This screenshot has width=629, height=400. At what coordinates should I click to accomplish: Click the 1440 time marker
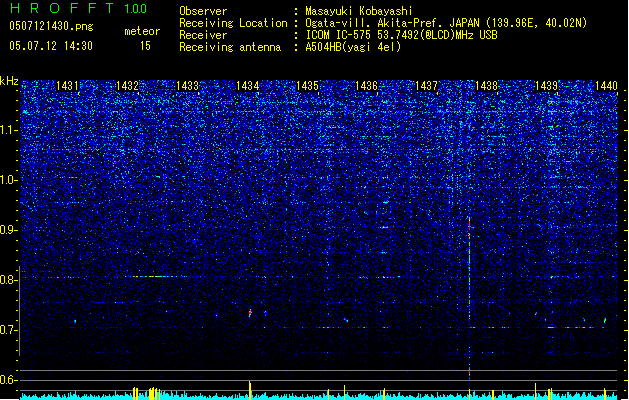coord(607,85)
